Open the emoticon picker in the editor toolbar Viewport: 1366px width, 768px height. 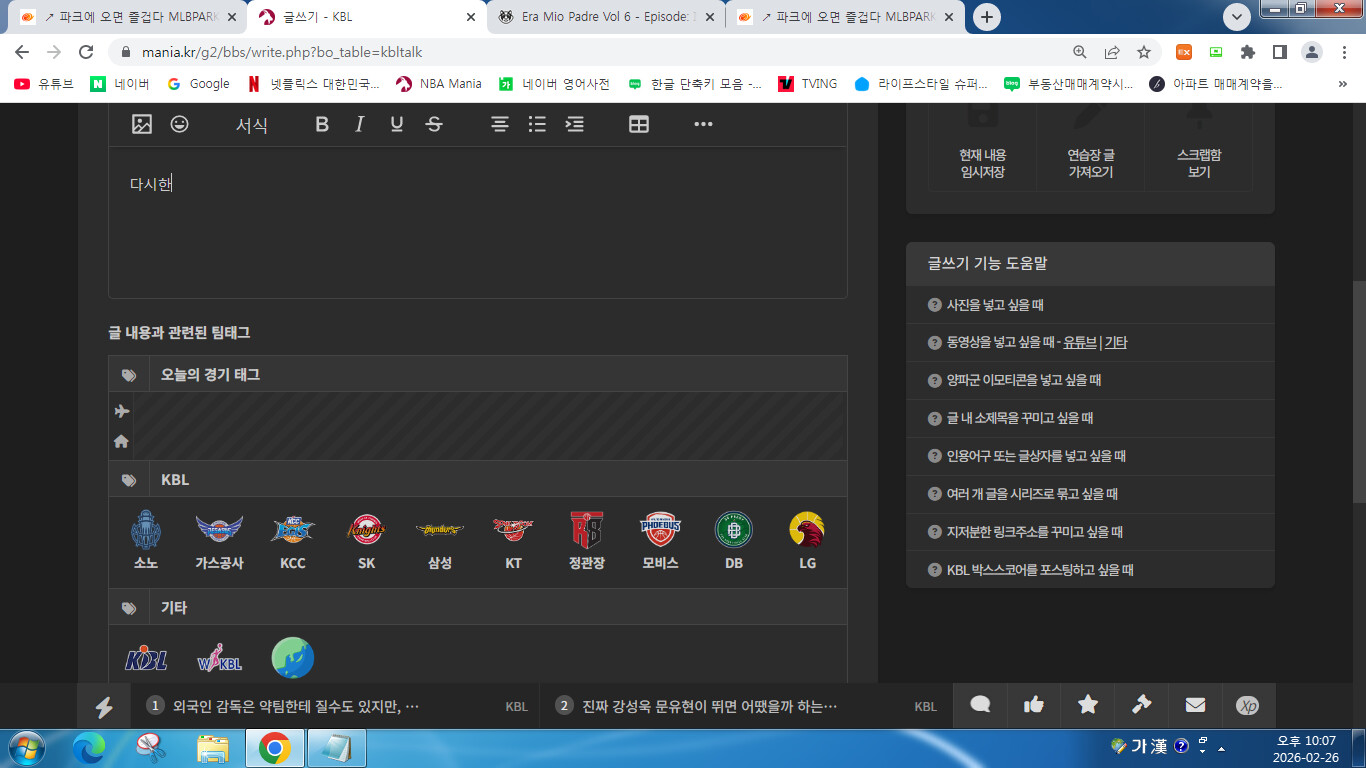(x=179, y=124)
